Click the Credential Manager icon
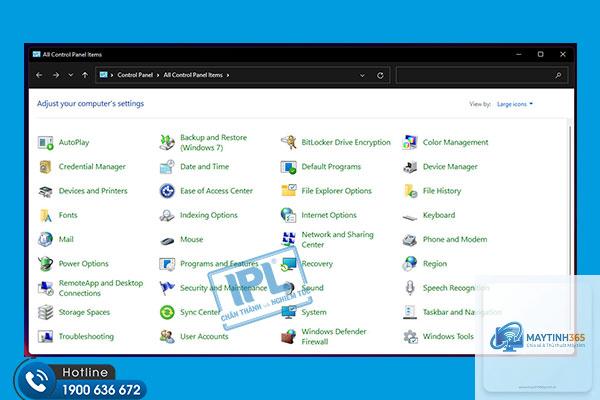The height and width of the screenshot is (400, 600). tap(45, 167)
